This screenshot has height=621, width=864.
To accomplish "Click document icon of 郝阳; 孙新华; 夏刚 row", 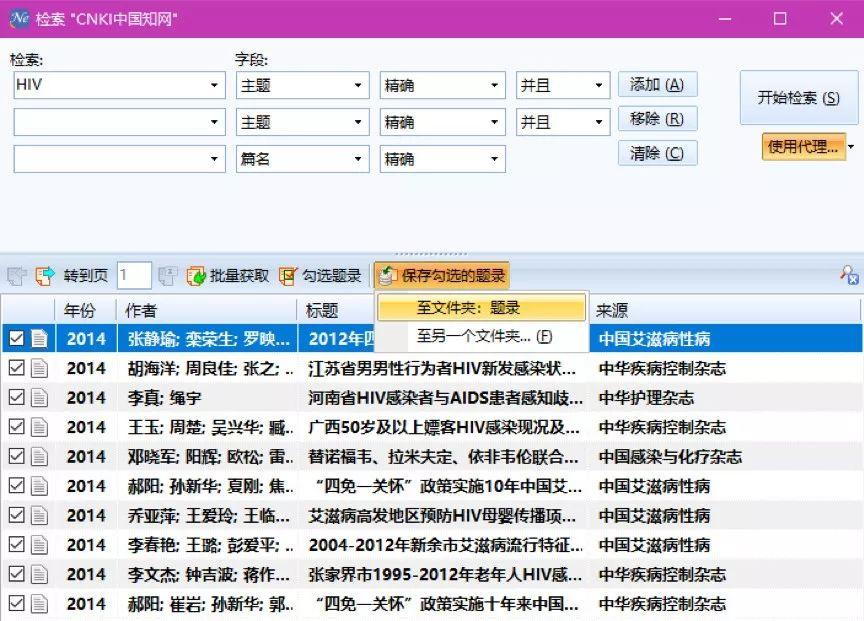I will click(39, 486).
